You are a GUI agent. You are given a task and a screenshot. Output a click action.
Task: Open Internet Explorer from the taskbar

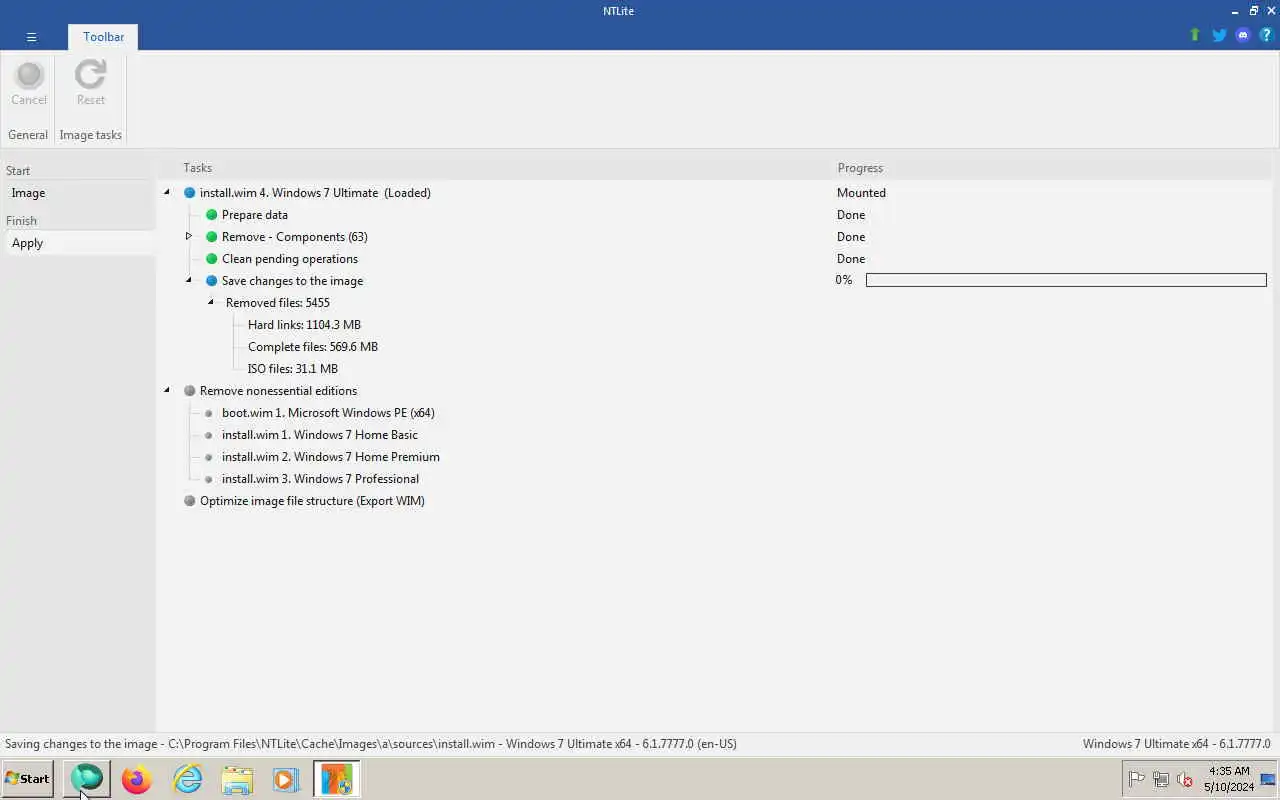click(x=187, y=779)
